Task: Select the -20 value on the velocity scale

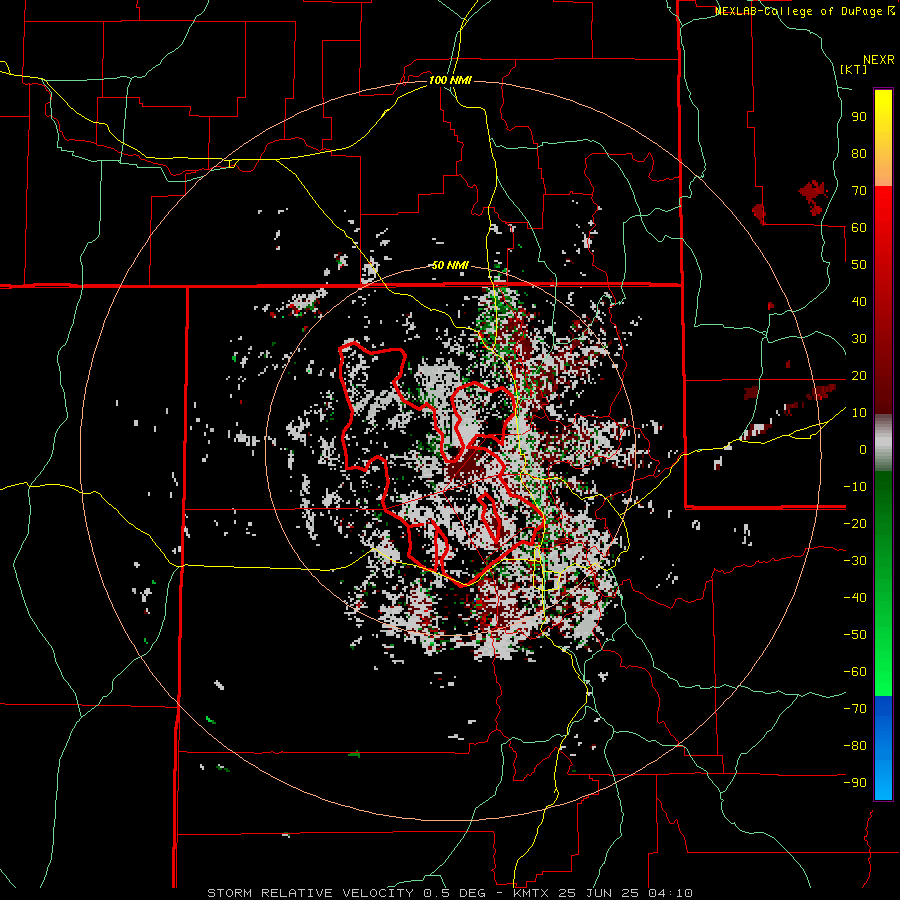Action: pyautogui.click(x=855, y=524)
